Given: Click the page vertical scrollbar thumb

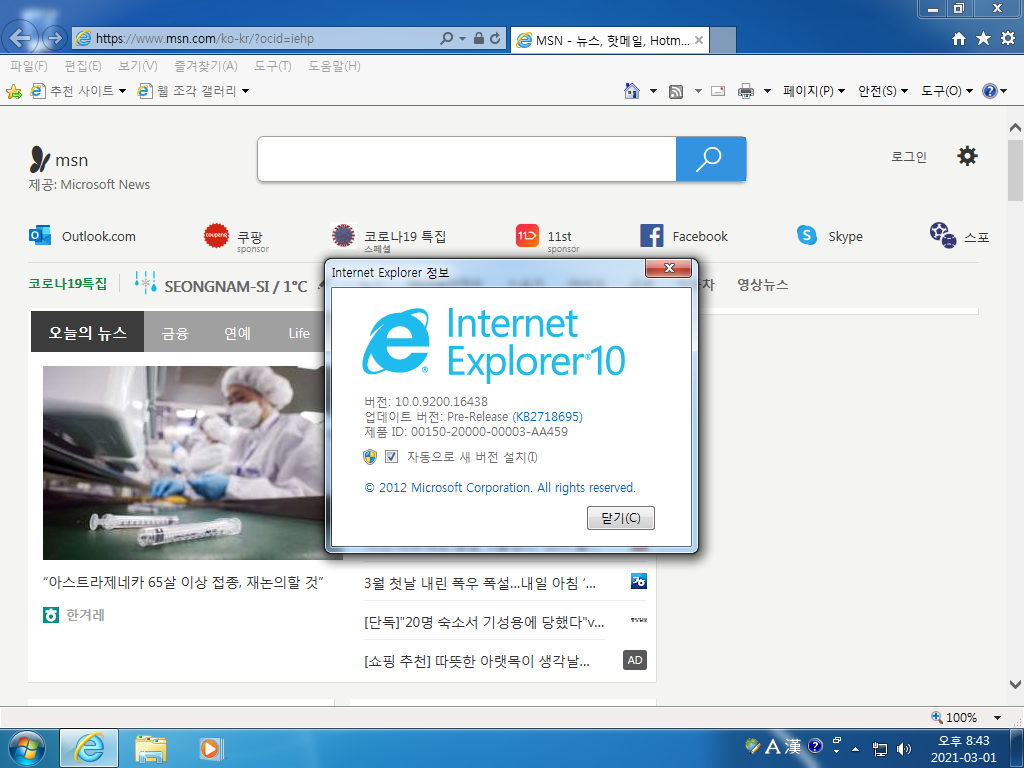Looking at the screenshot, I should point(1015,170).
